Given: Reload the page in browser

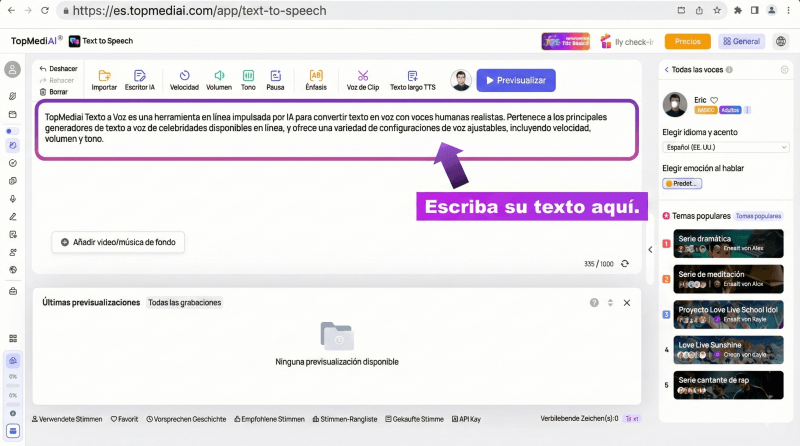Looking at the screenshot, I should (x=45, y=10).
